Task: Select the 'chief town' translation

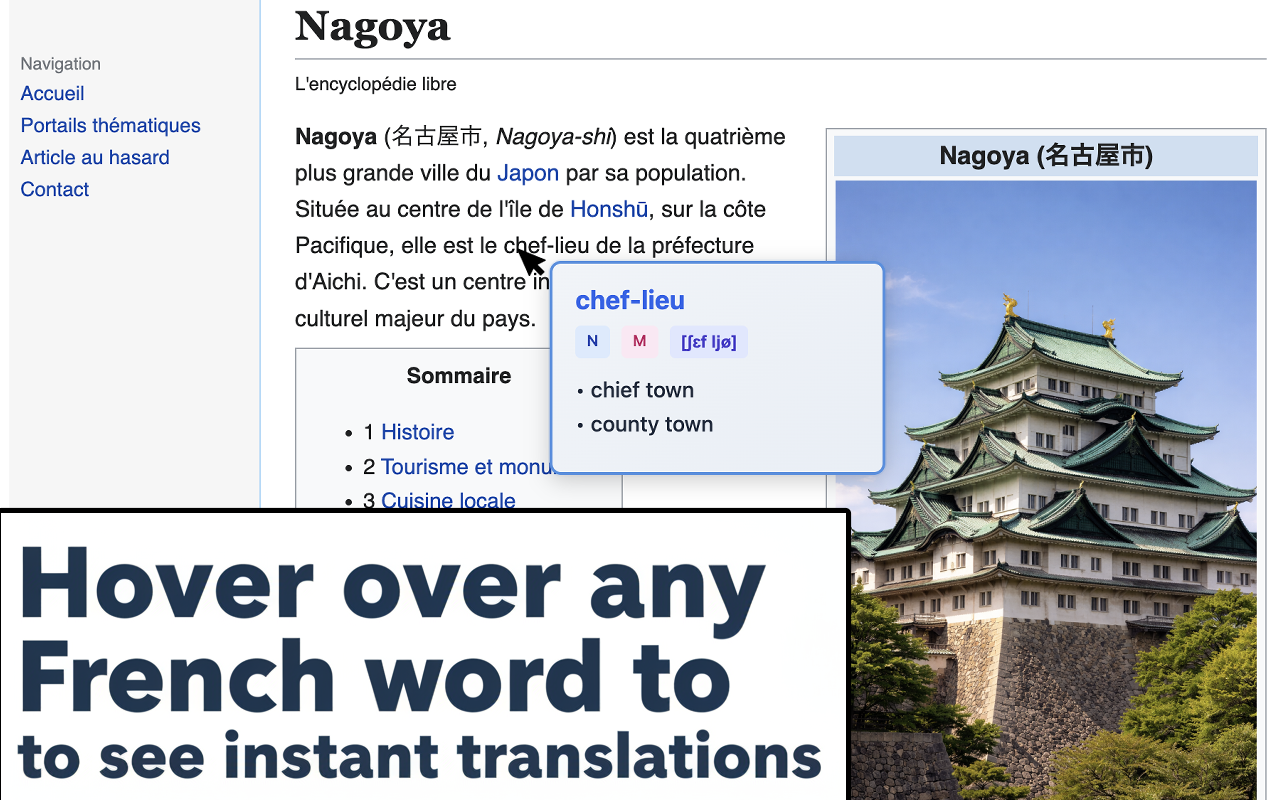Action: [x=642, y=390]
